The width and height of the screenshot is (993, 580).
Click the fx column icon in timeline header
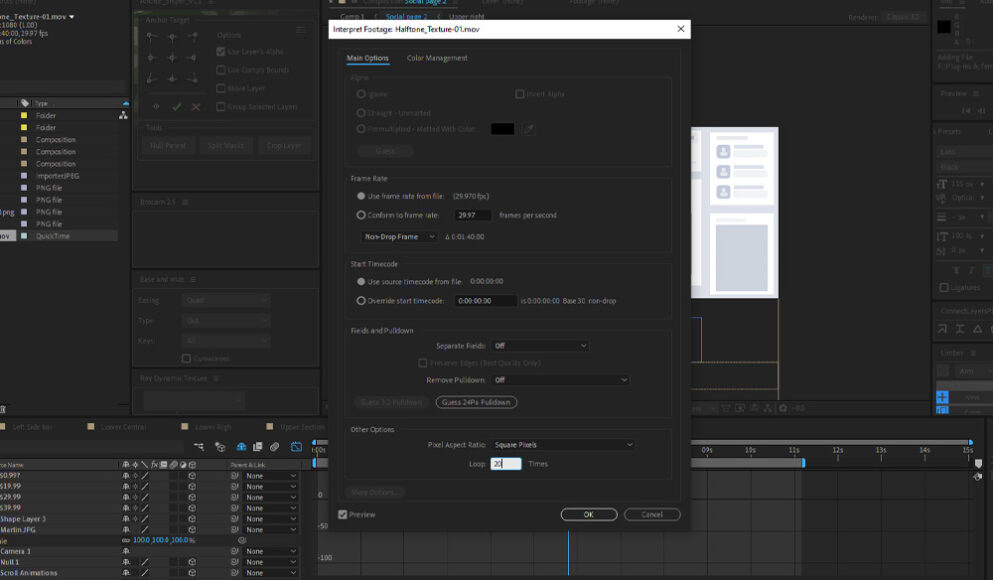153,464
